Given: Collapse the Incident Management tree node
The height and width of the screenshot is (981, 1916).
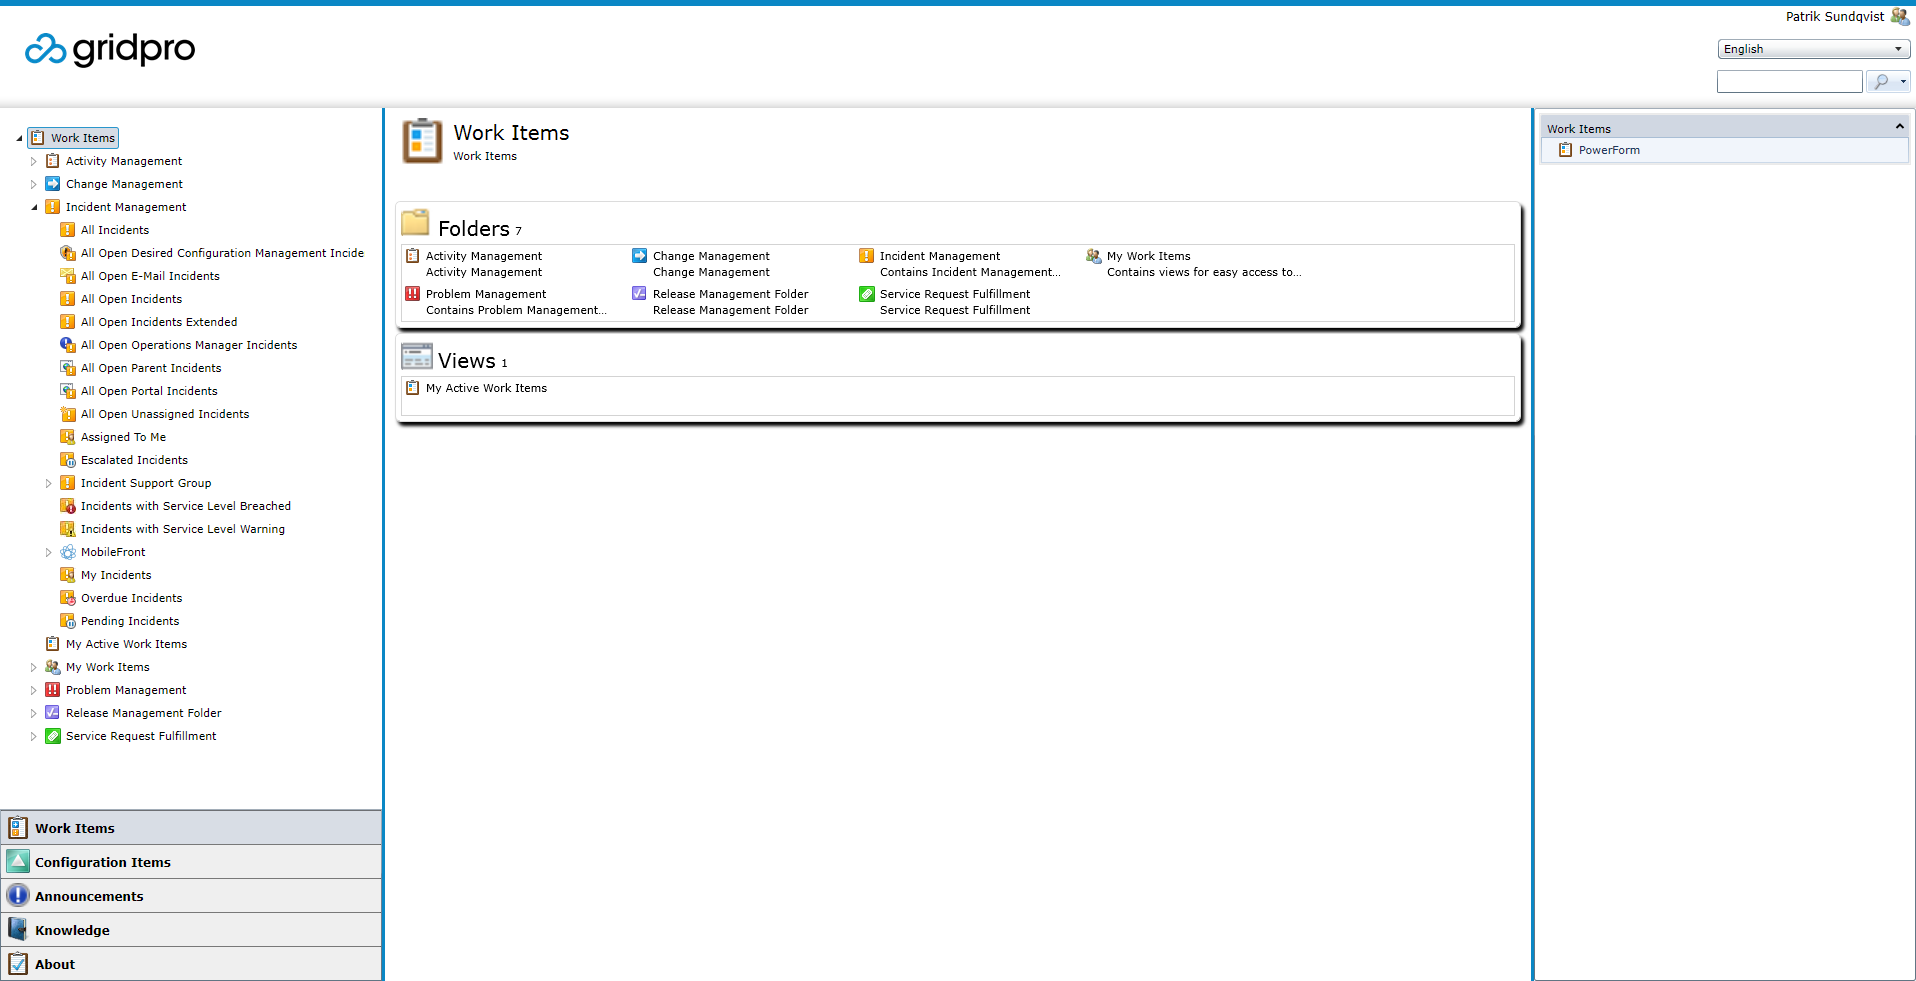Looking at the screenshot, I should 34,207.
